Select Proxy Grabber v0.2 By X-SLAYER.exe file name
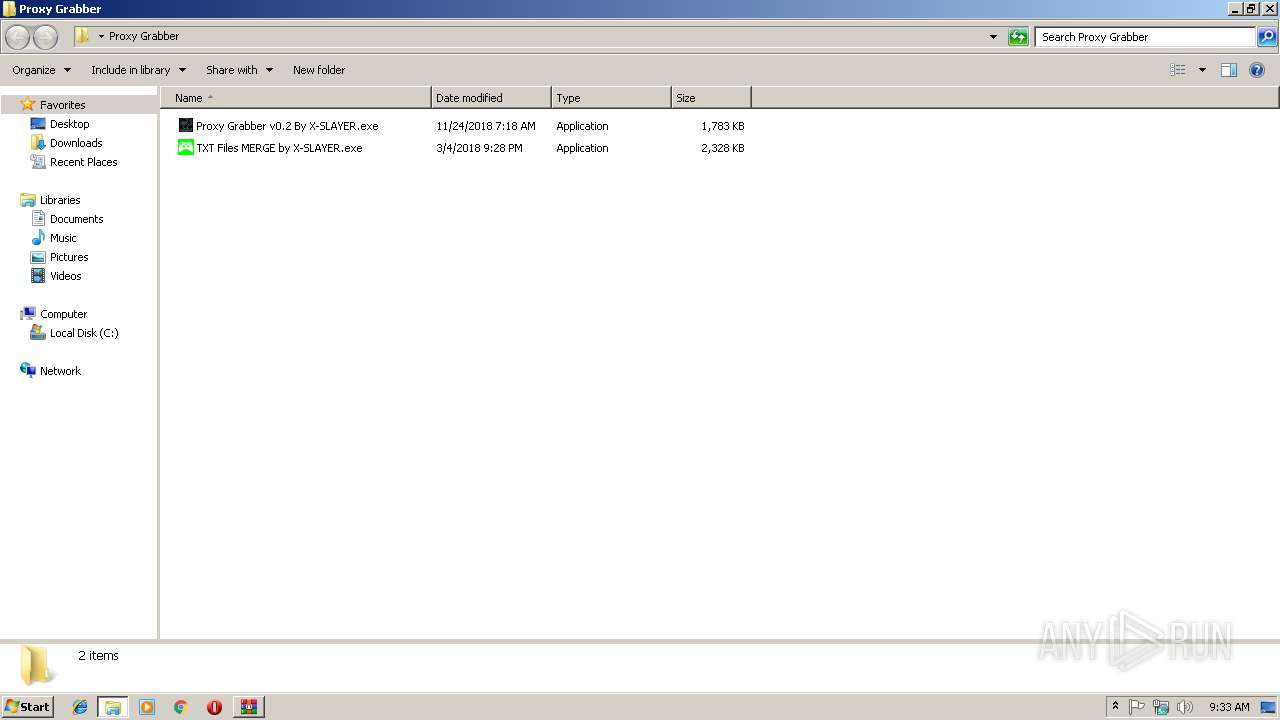1280x720 pixels. pos(287,126)
